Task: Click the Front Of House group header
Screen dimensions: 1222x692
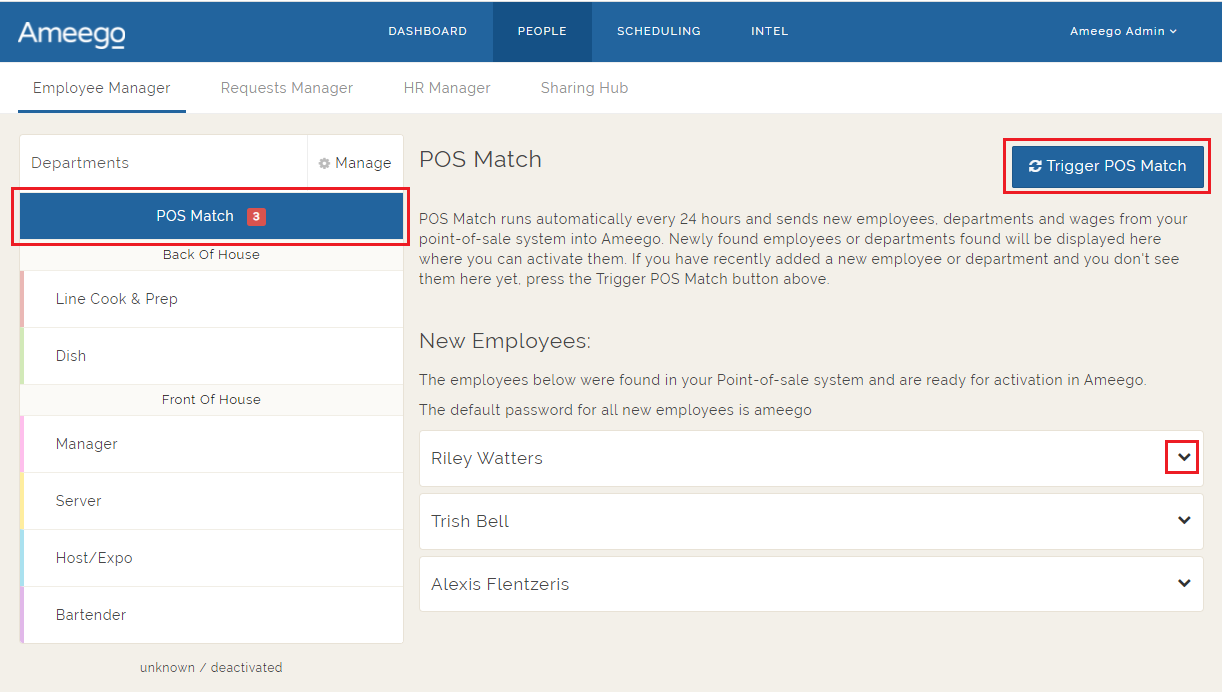Action: pos(211,400)
